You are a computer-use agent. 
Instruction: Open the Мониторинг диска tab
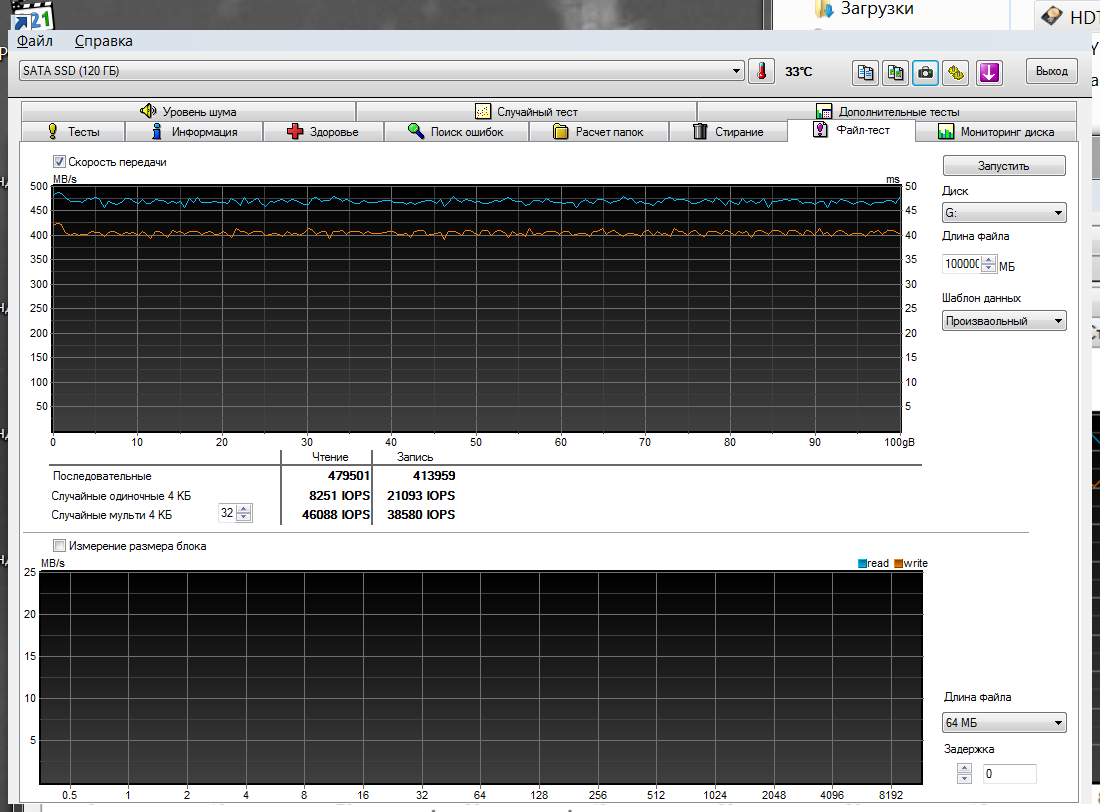point(996,131)
